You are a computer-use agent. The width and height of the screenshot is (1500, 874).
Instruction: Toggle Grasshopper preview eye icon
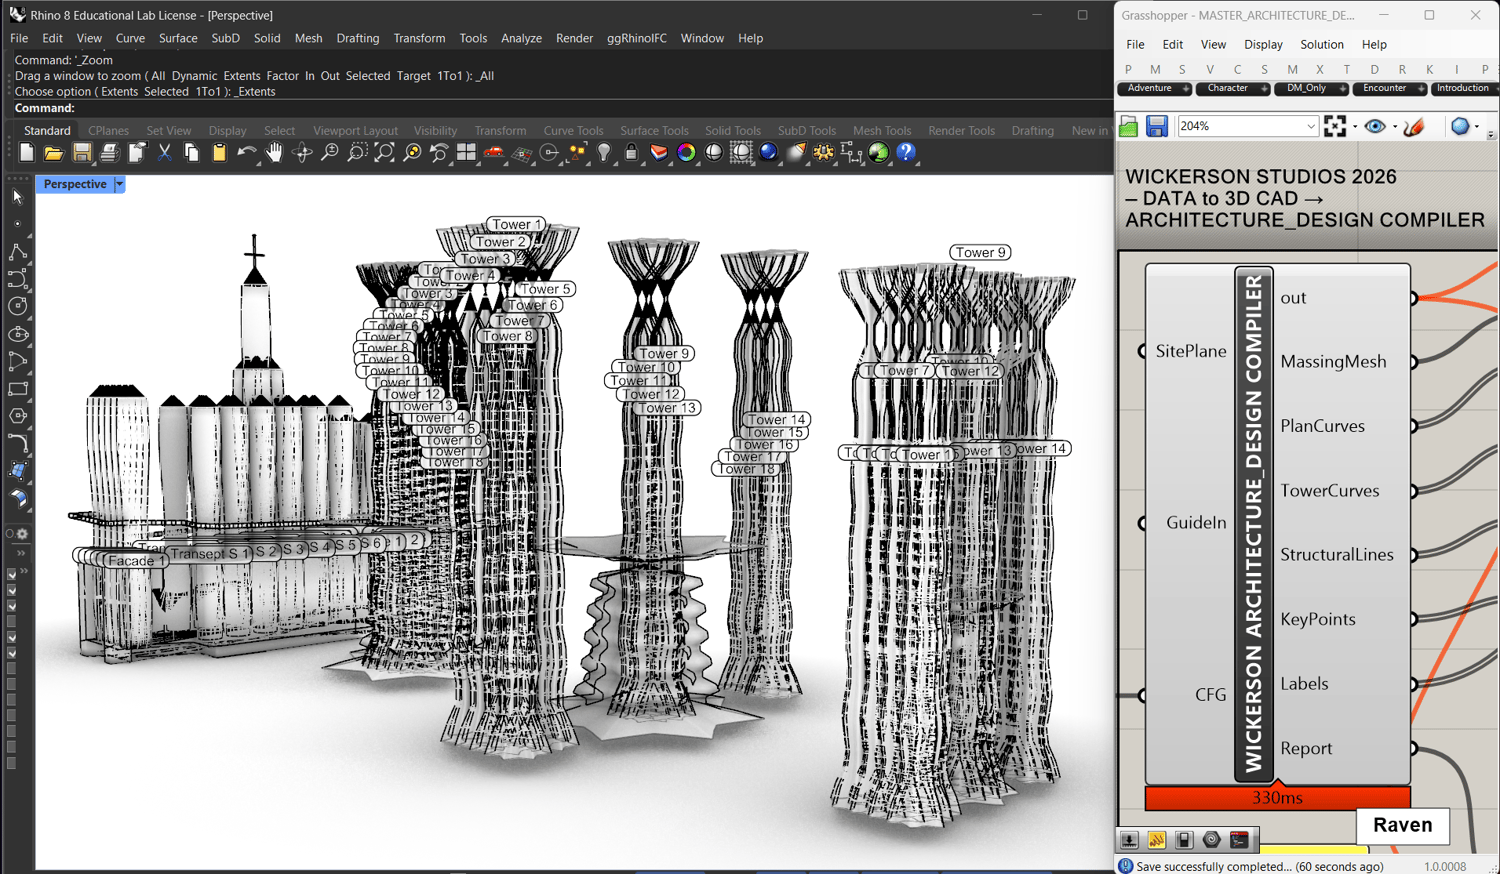pyautogui.click(x=1375, y=126)
